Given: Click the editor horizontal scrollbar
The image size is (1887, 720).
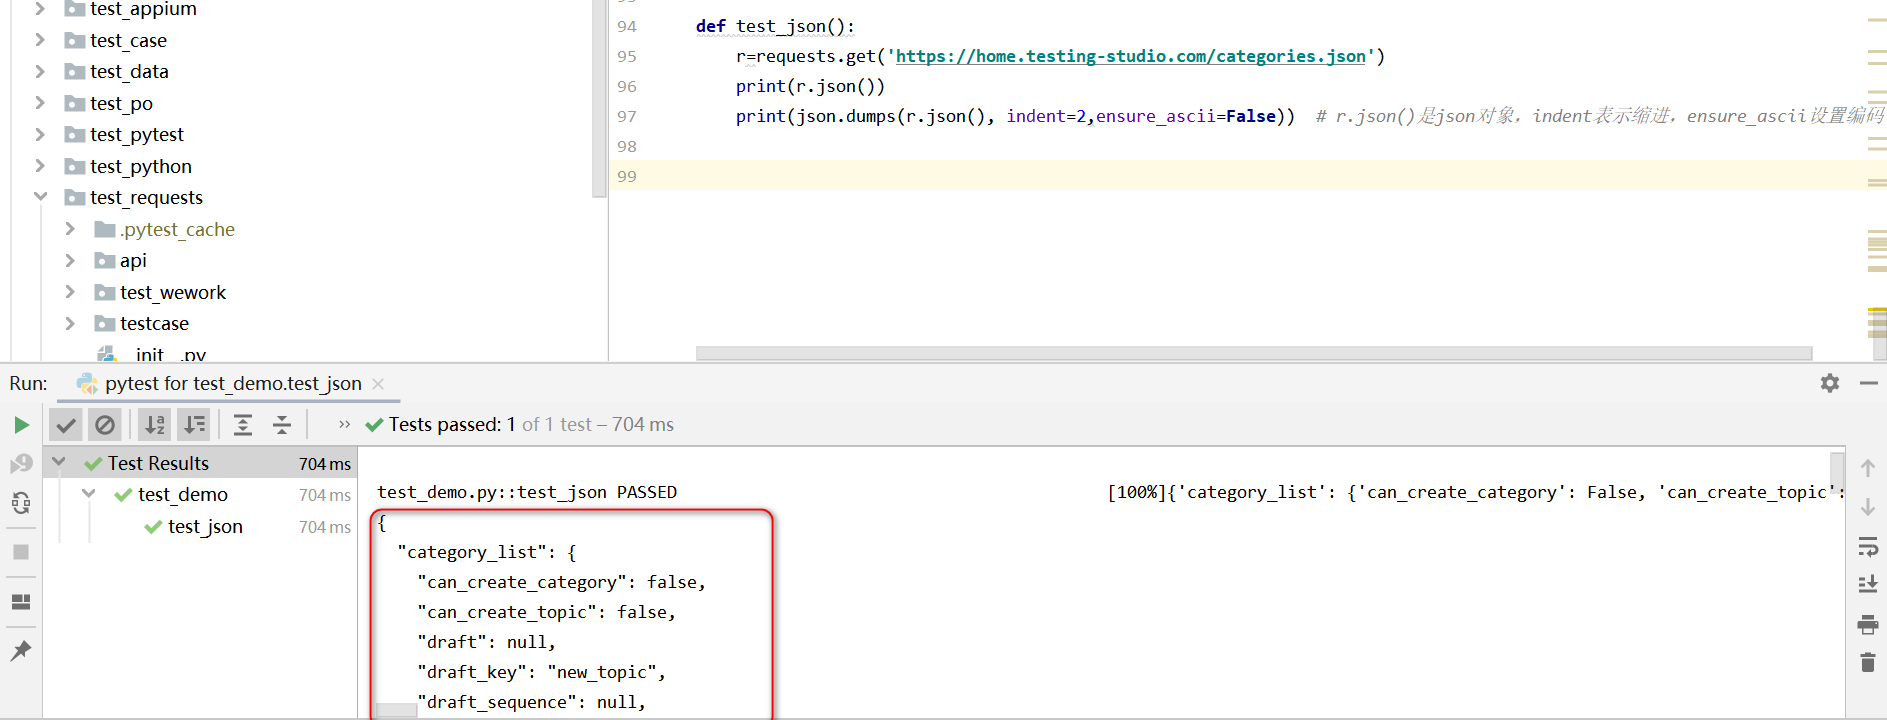Looking at the screenshot, I should point(1254,353).
